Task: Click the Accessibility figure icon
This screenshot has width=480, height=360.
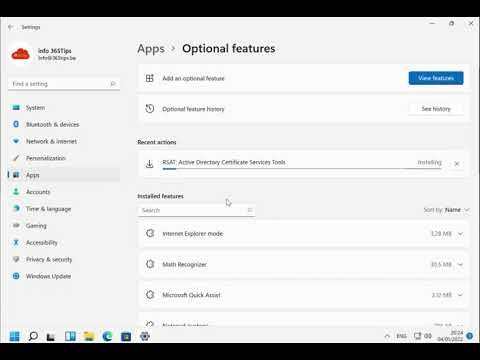Action: click(16, 242)
